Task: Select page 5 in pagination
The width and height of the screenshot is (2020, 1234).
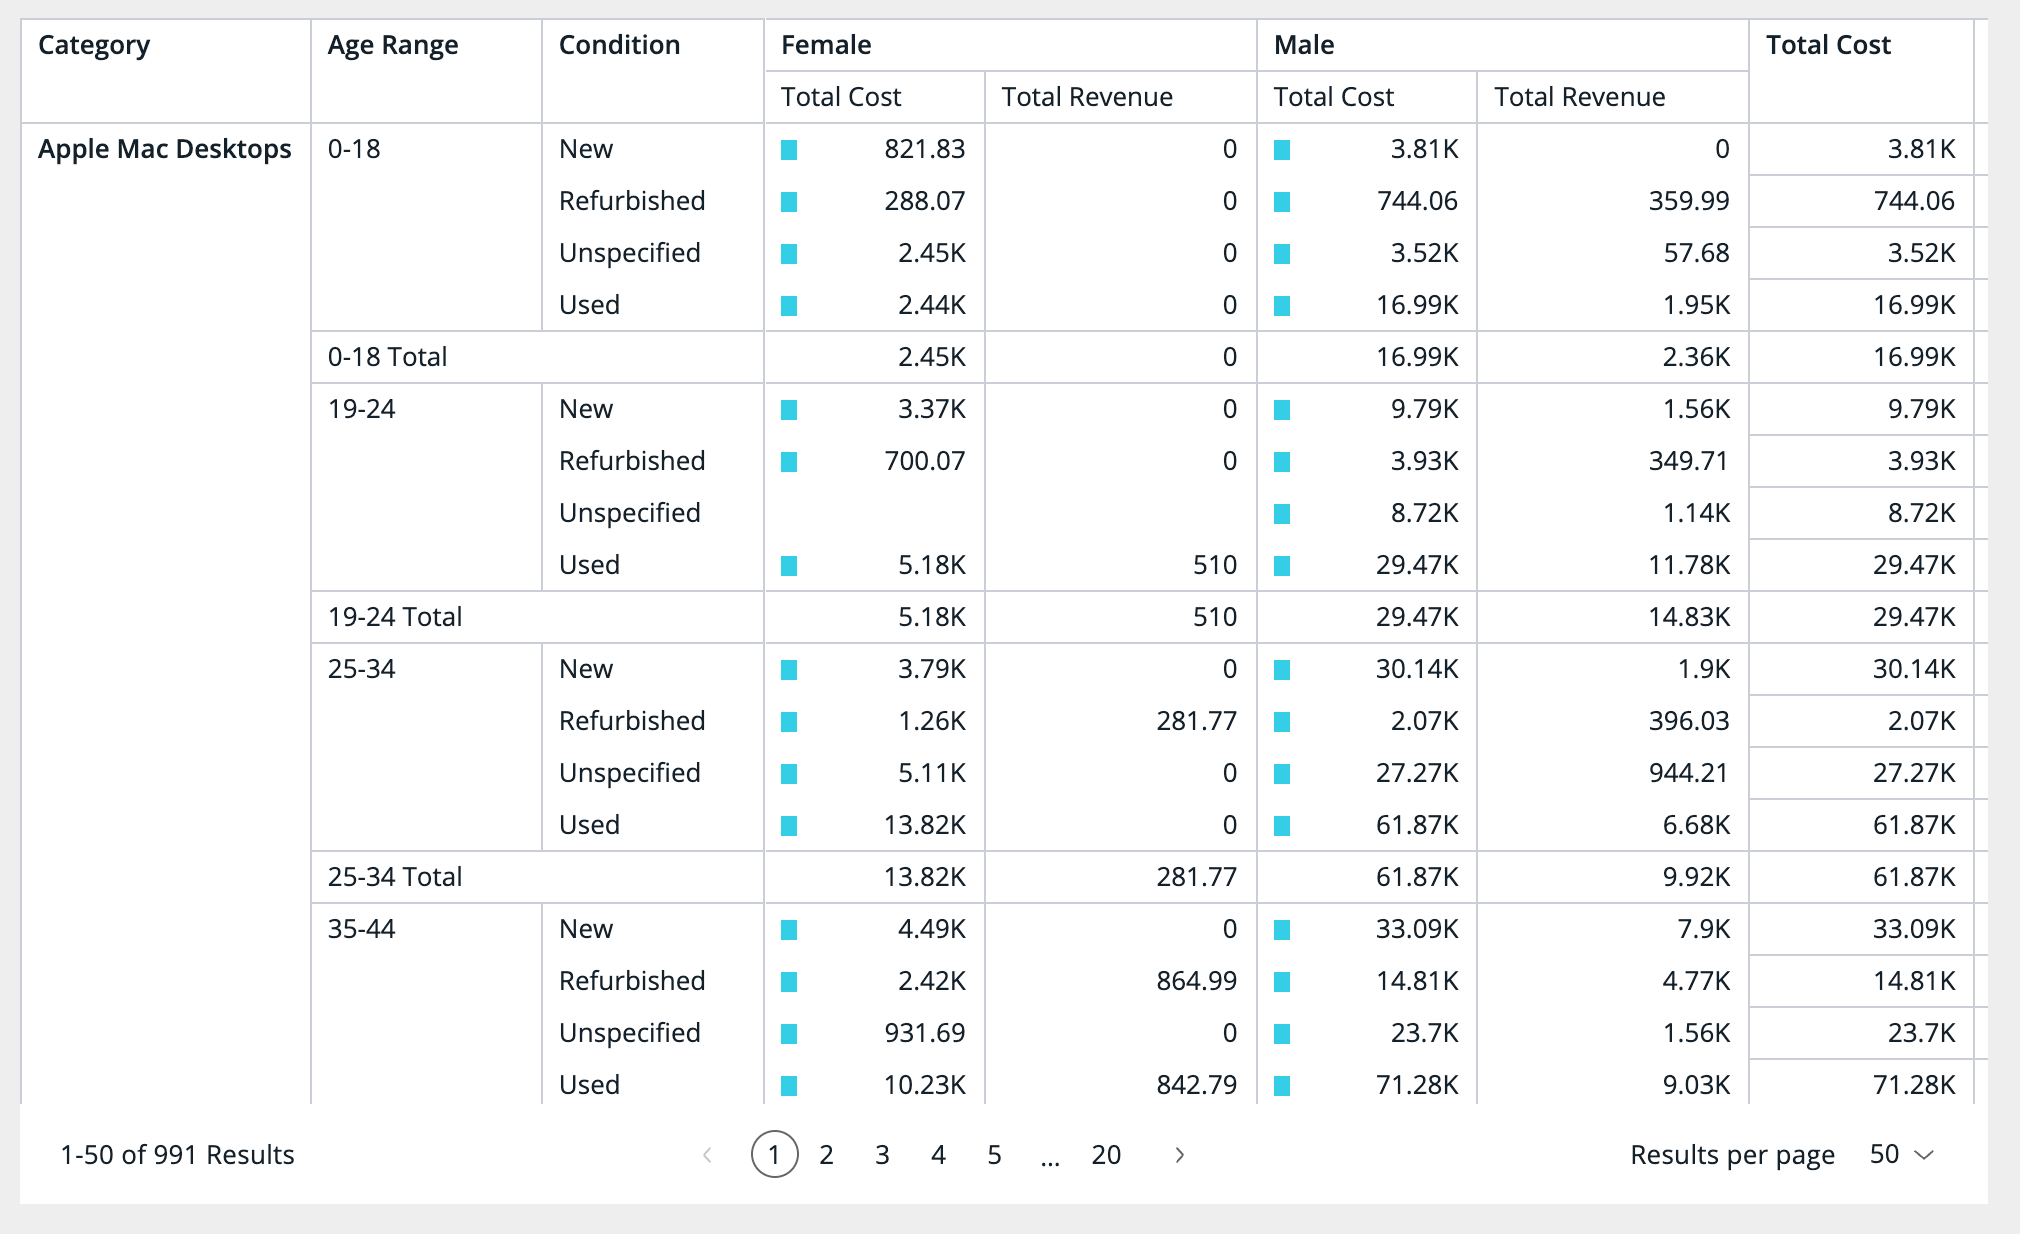Action: click(994, 1155)
